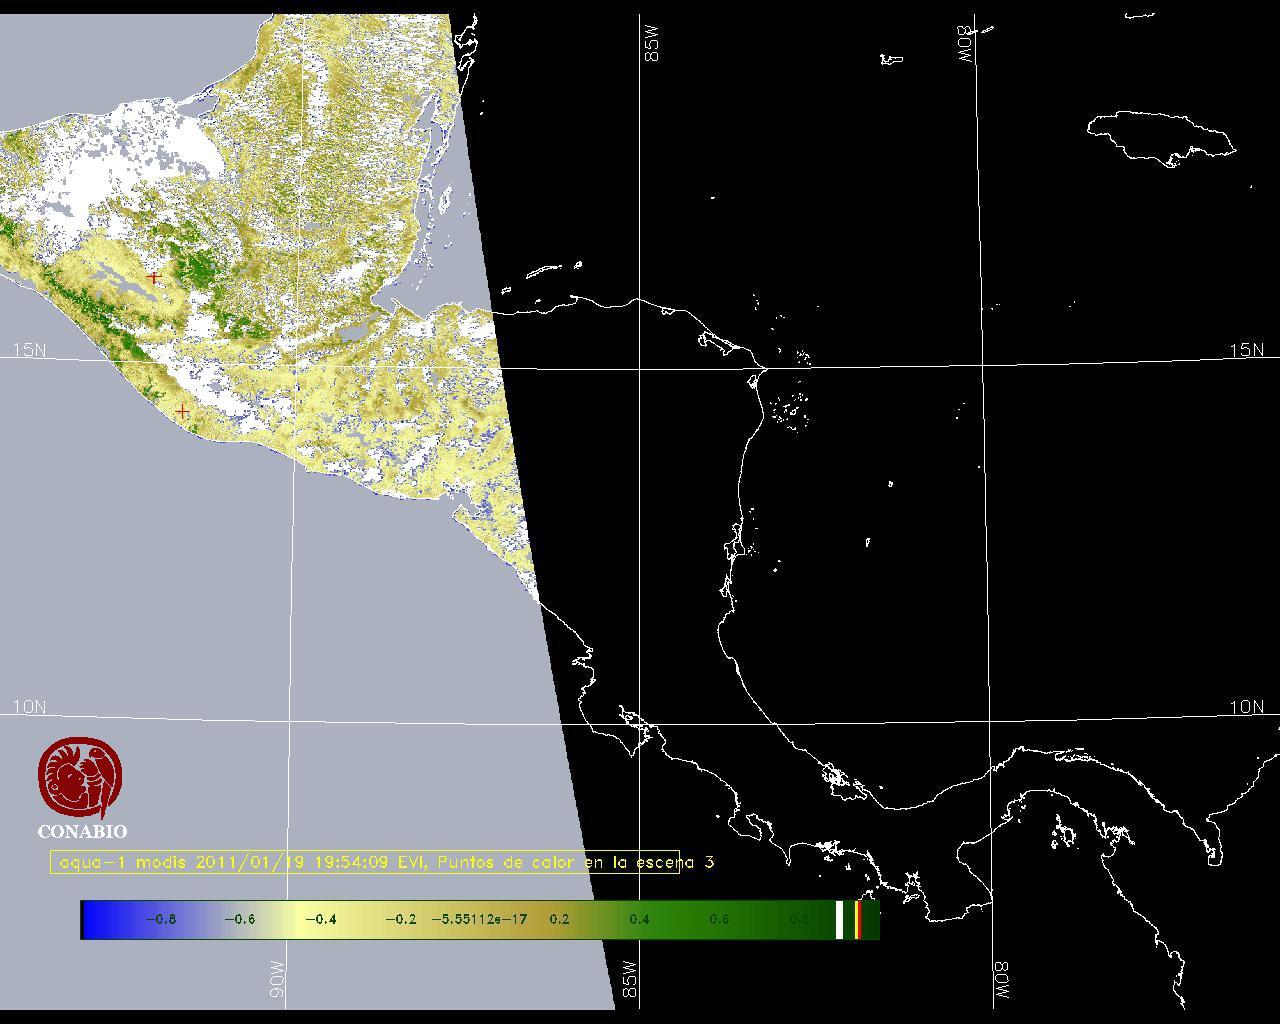Viewport: 1280px width, 1024px height.
Task: Click the 0.4 green value on the color scale
Action: pos(639,920)
